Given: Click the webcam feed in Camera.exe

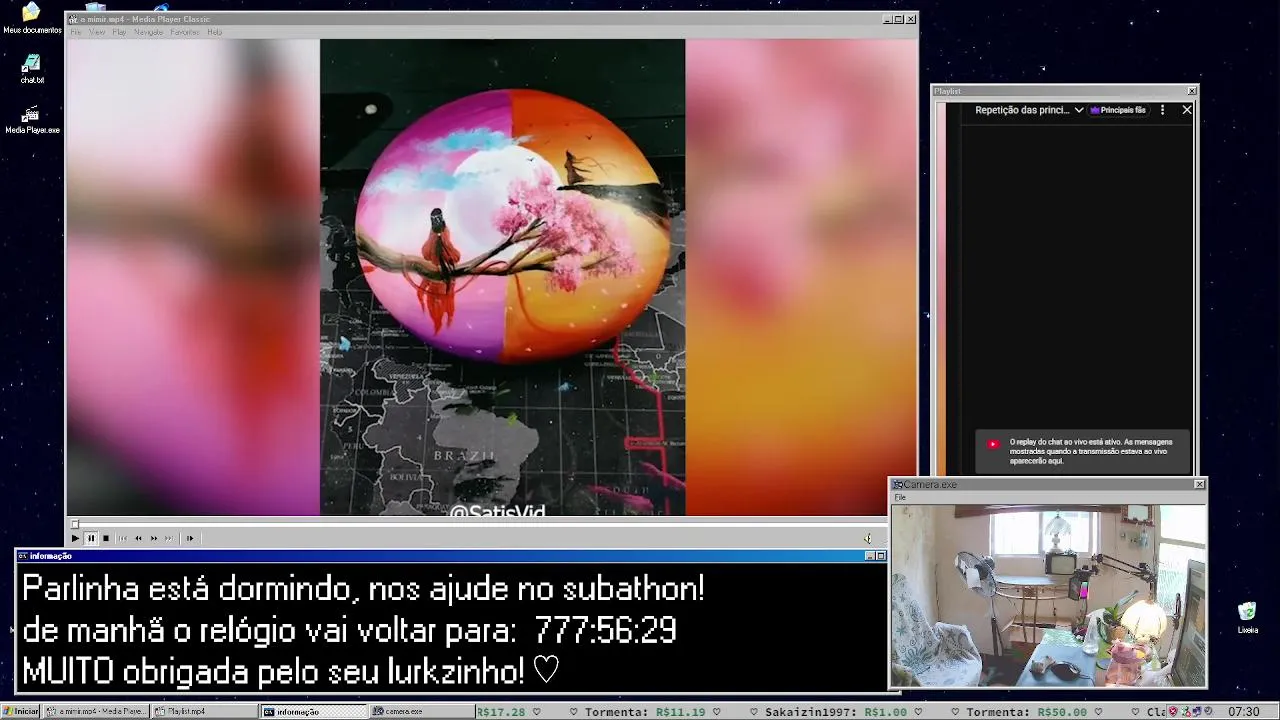Looking at the screenshot, I should click(1048, 595).
